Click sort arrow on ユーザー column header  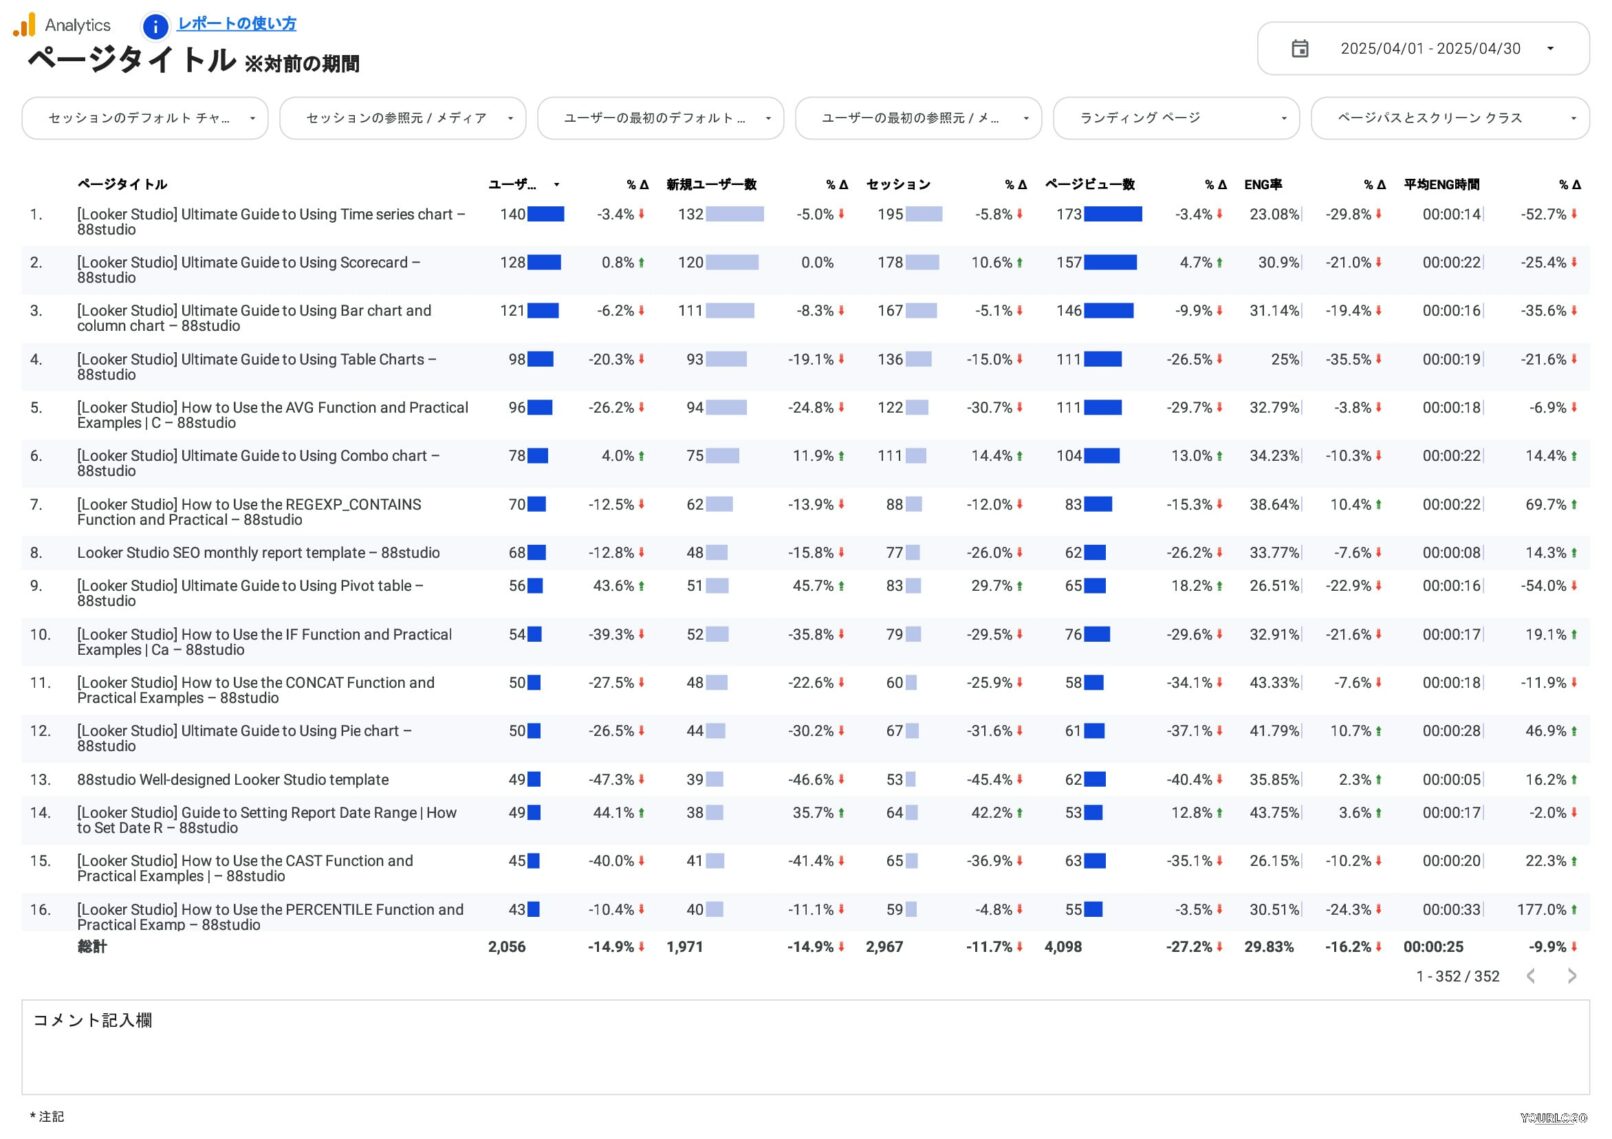pyautogui.click(x=556, y=185)
